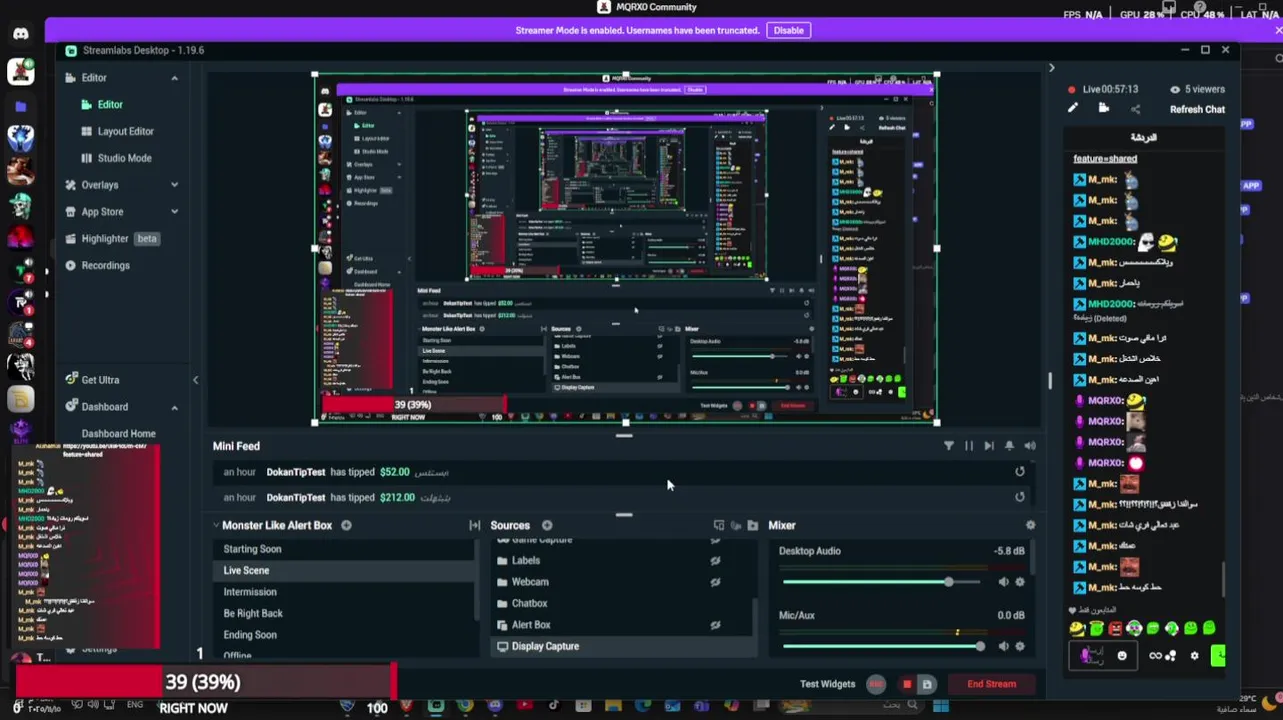Select the Display Capture source
This screenshot has height=720, width=1283.
[620, 646]
